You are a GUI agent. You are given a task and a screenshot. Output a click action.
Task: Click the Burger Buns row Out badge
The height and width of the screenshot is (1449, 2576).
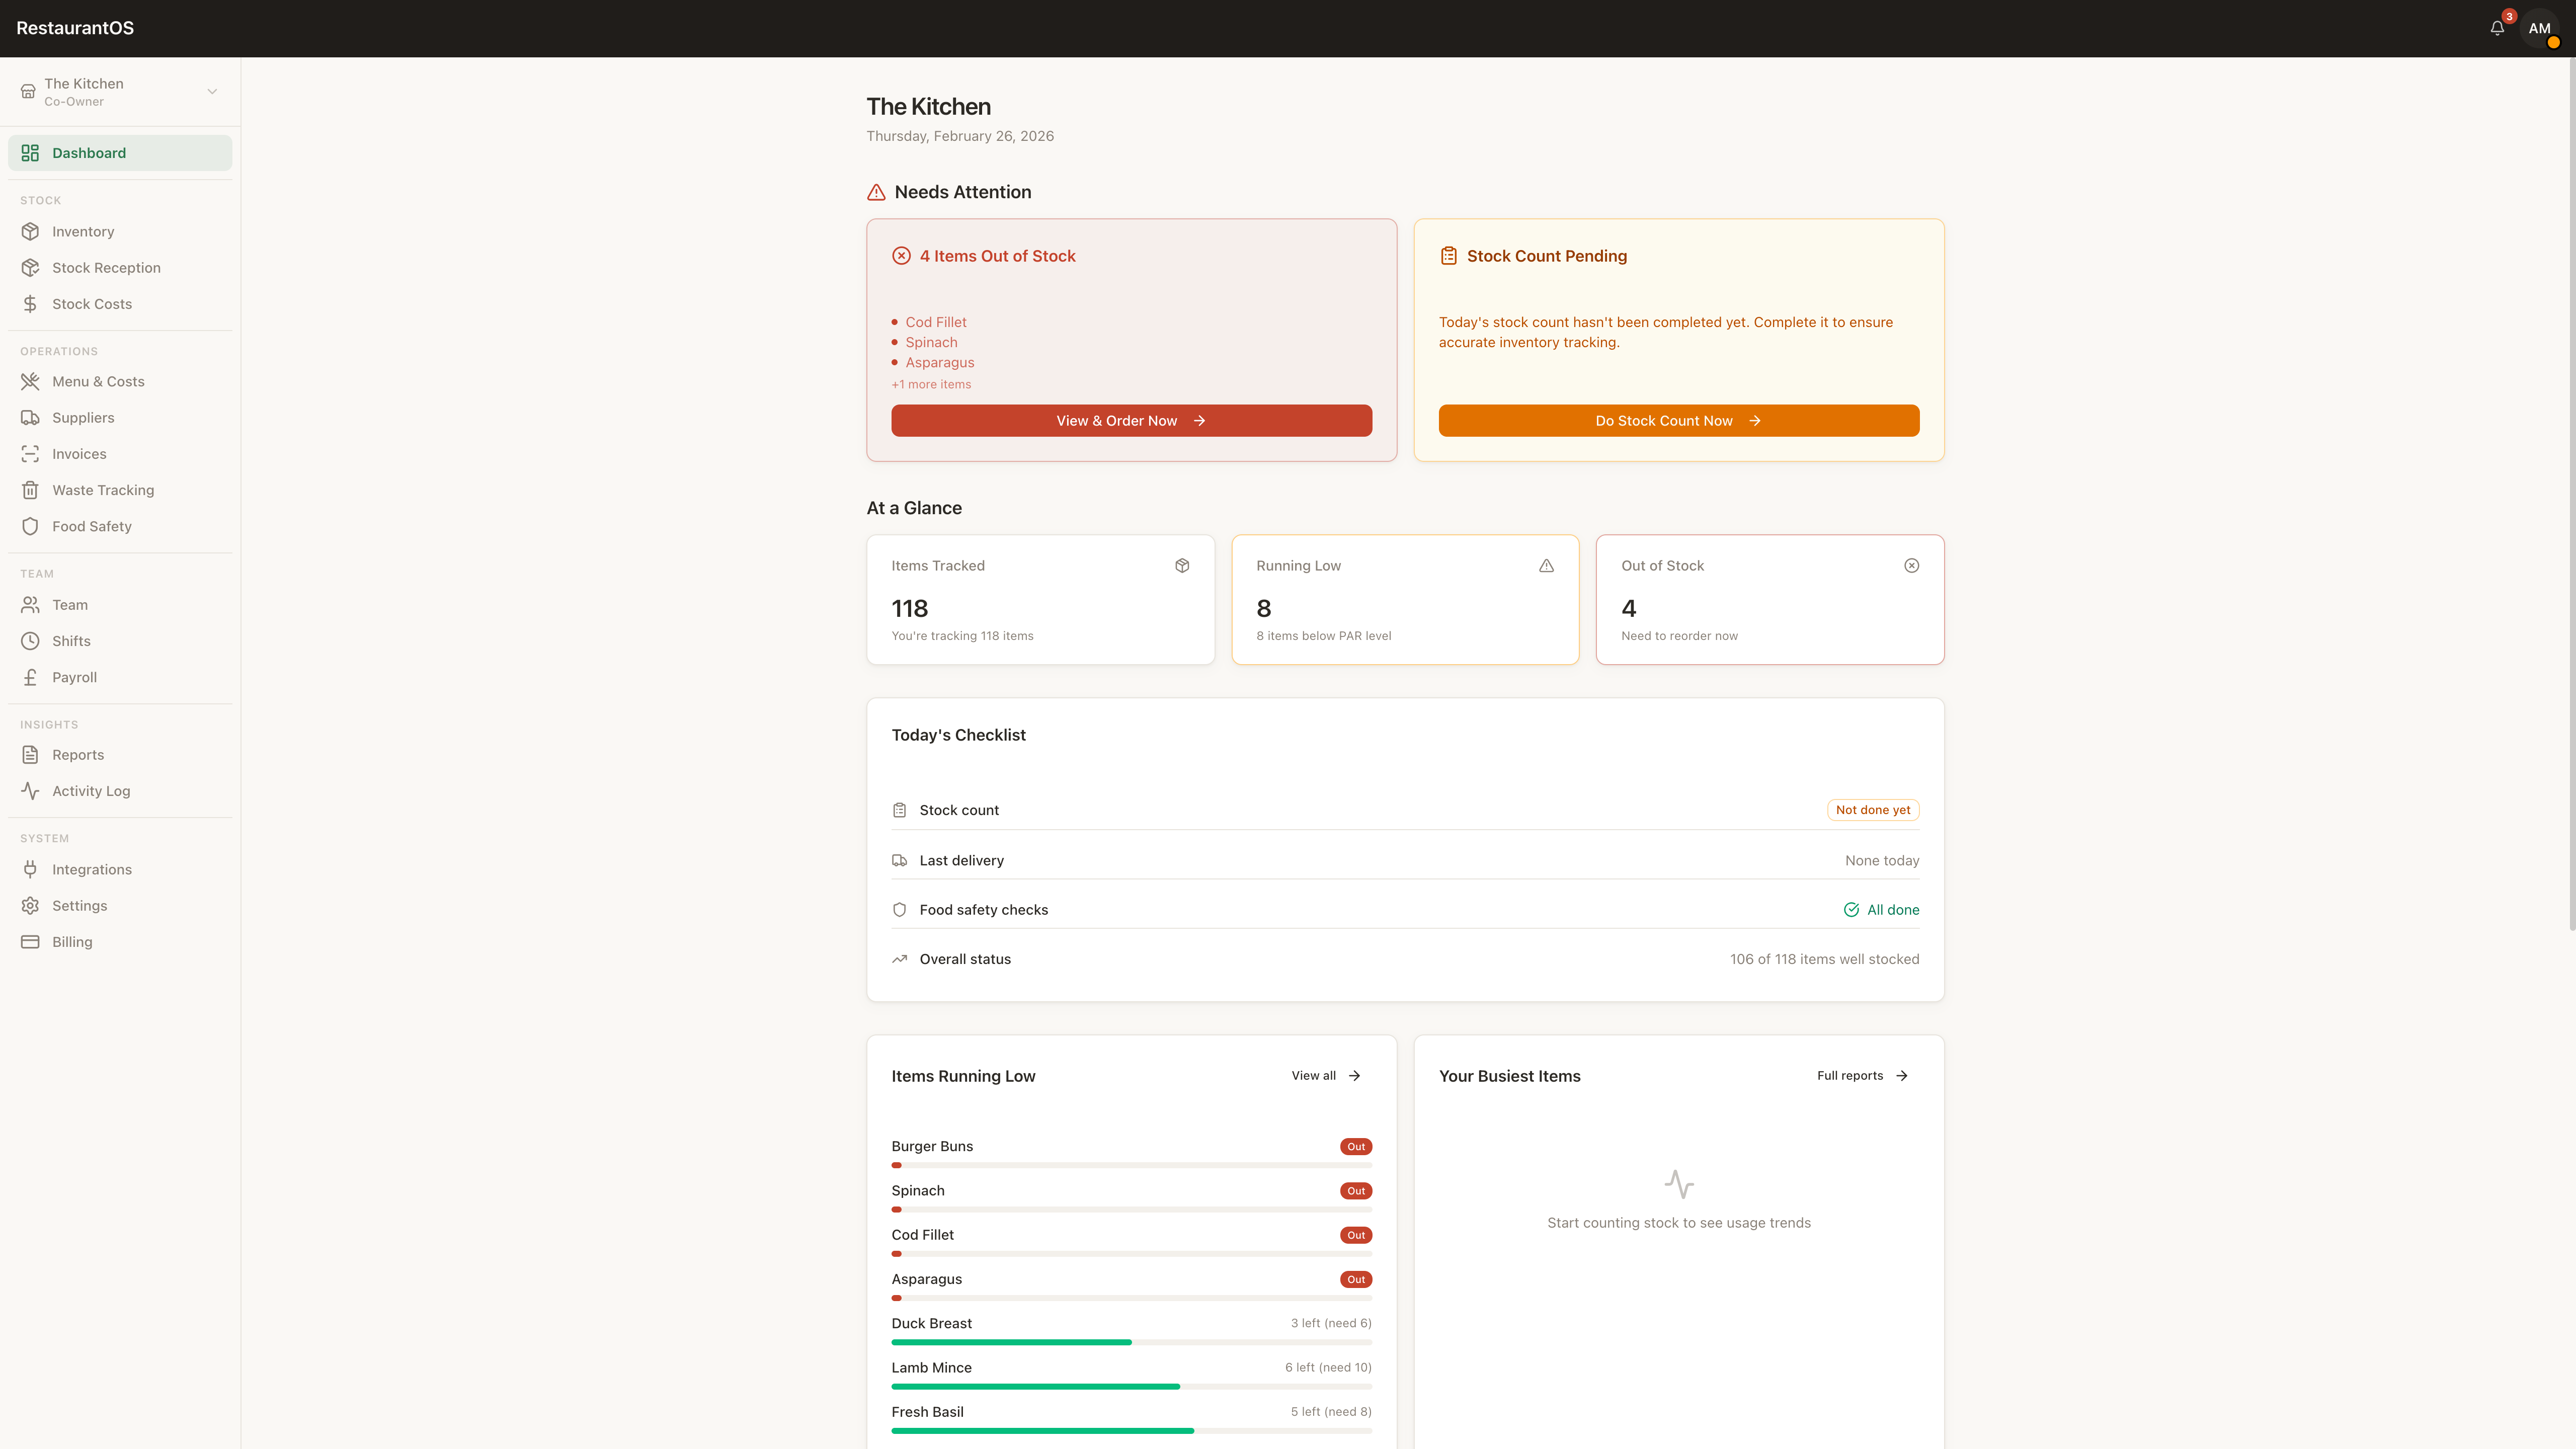coord(1355,1147)
